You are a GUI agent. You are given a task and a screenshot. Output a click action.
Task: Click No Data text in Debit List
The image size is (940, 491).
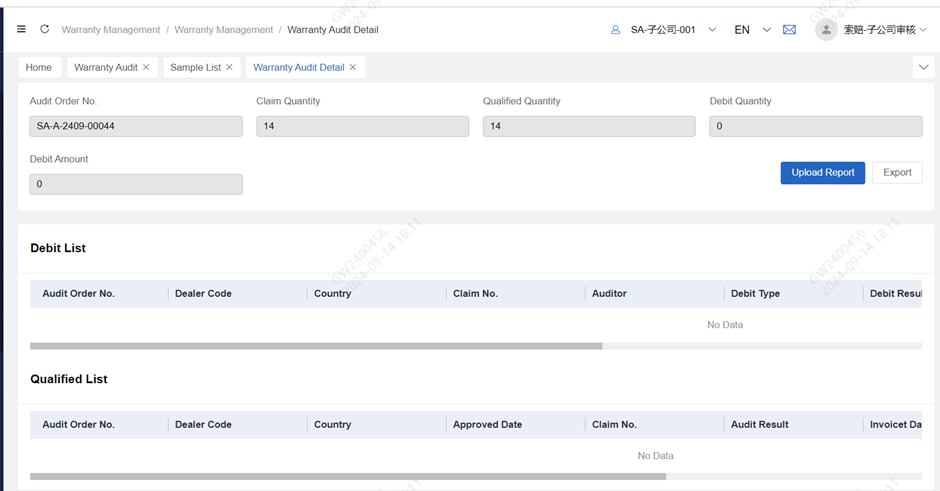[725, 325]
